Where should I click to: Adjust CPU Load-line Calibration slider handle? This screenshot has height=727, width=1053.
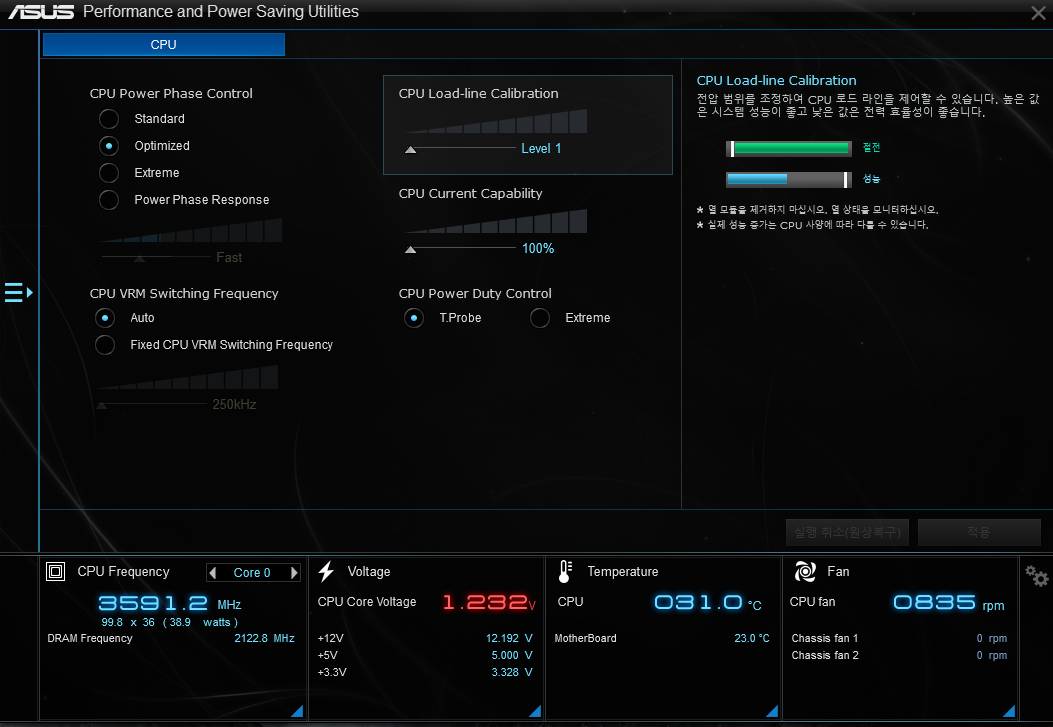click(410, 150)
